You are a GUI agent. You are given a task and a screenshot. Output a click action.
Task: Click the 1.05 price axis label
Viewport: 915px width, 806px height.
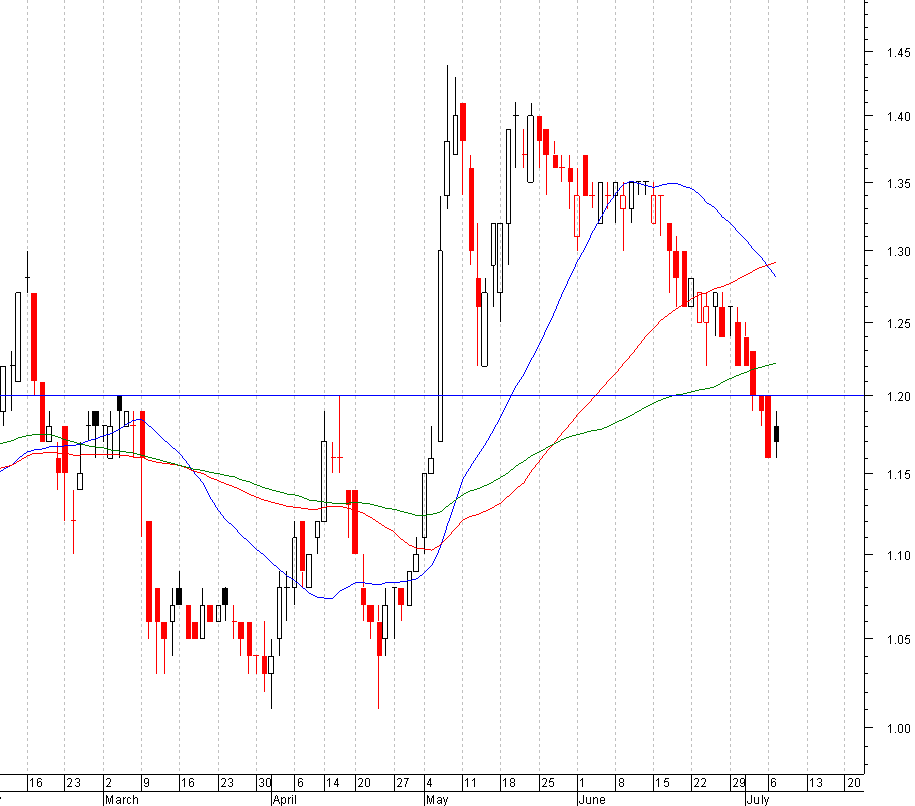[x=898, y=640]
